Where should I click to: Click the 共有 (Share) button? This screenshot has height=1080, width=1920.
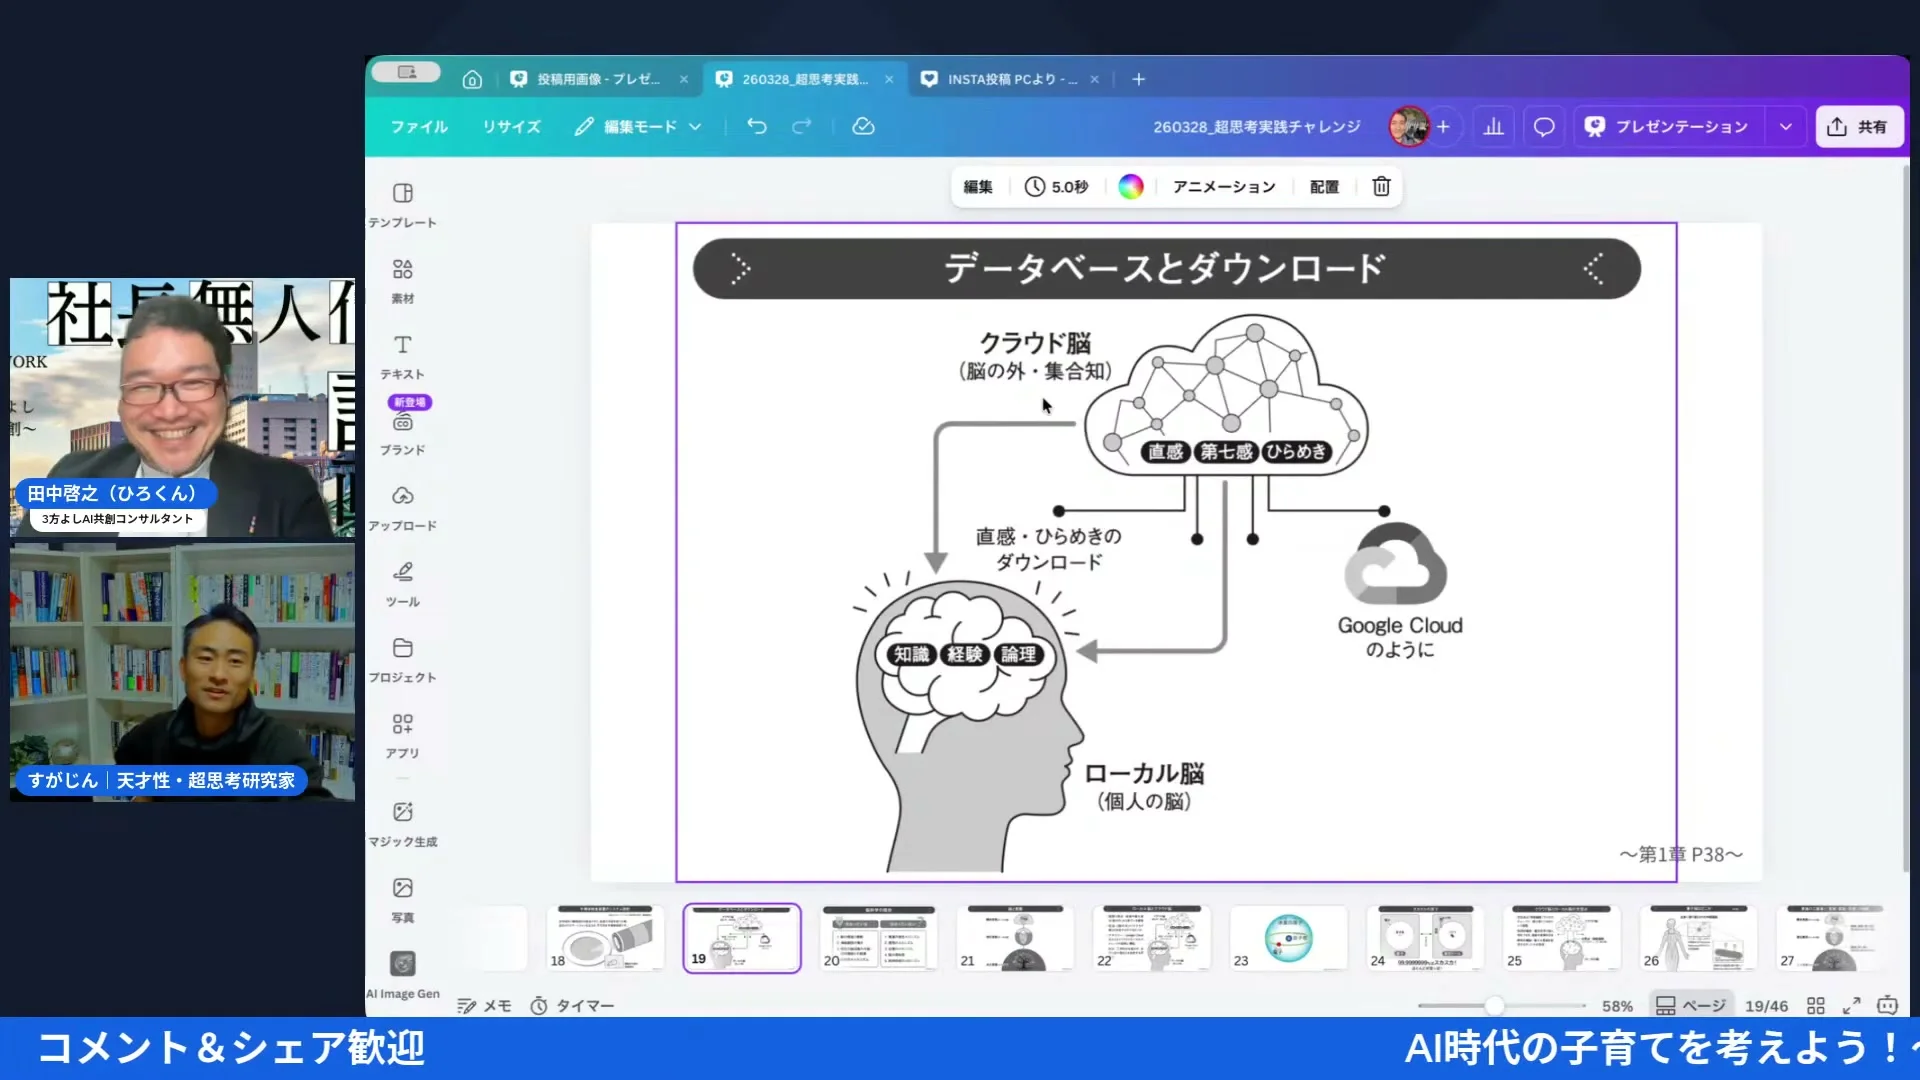1858,126
